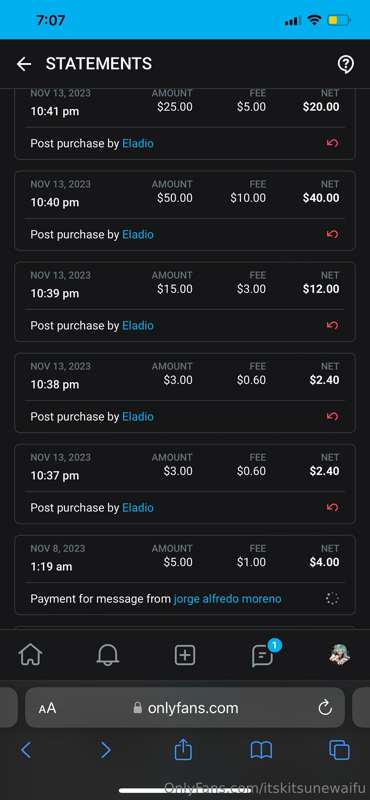This screenshot has width=370, height=800.
Task: Open profile avatar in bottom navigation
Action: 339,655
